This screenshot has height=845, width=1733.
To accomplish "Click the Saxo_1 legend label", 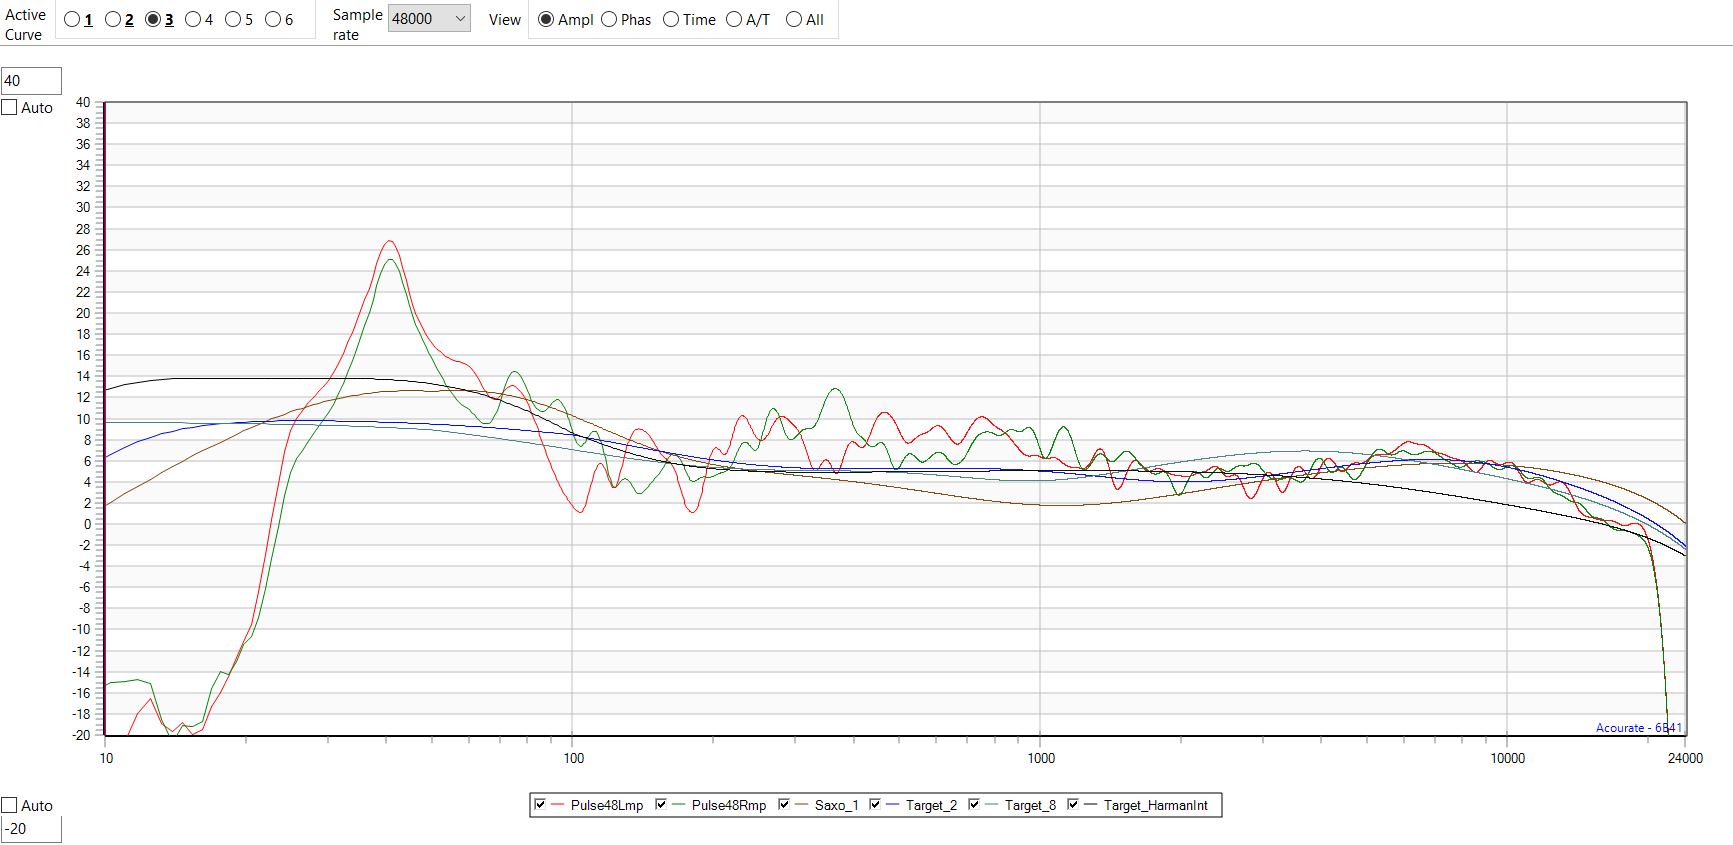I will coord(836,805).
